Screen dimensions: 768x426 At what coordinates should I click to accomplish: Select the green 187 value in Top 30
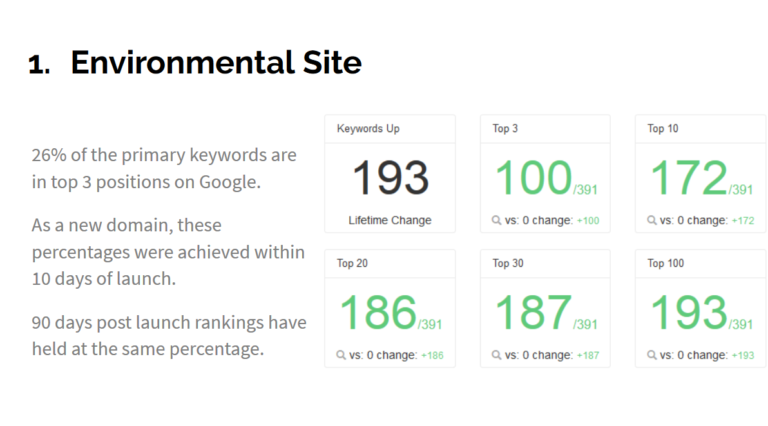[533, 312]
